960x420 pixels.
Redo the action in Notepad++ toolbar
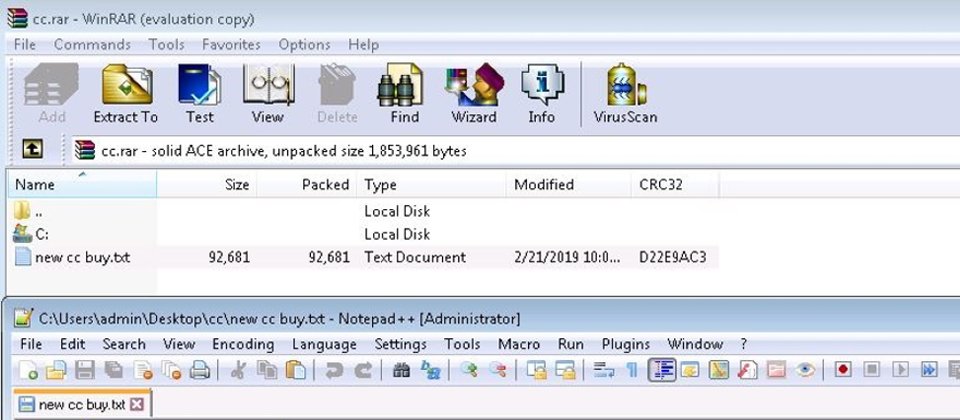pyautogui.click(x=363, y=370)
